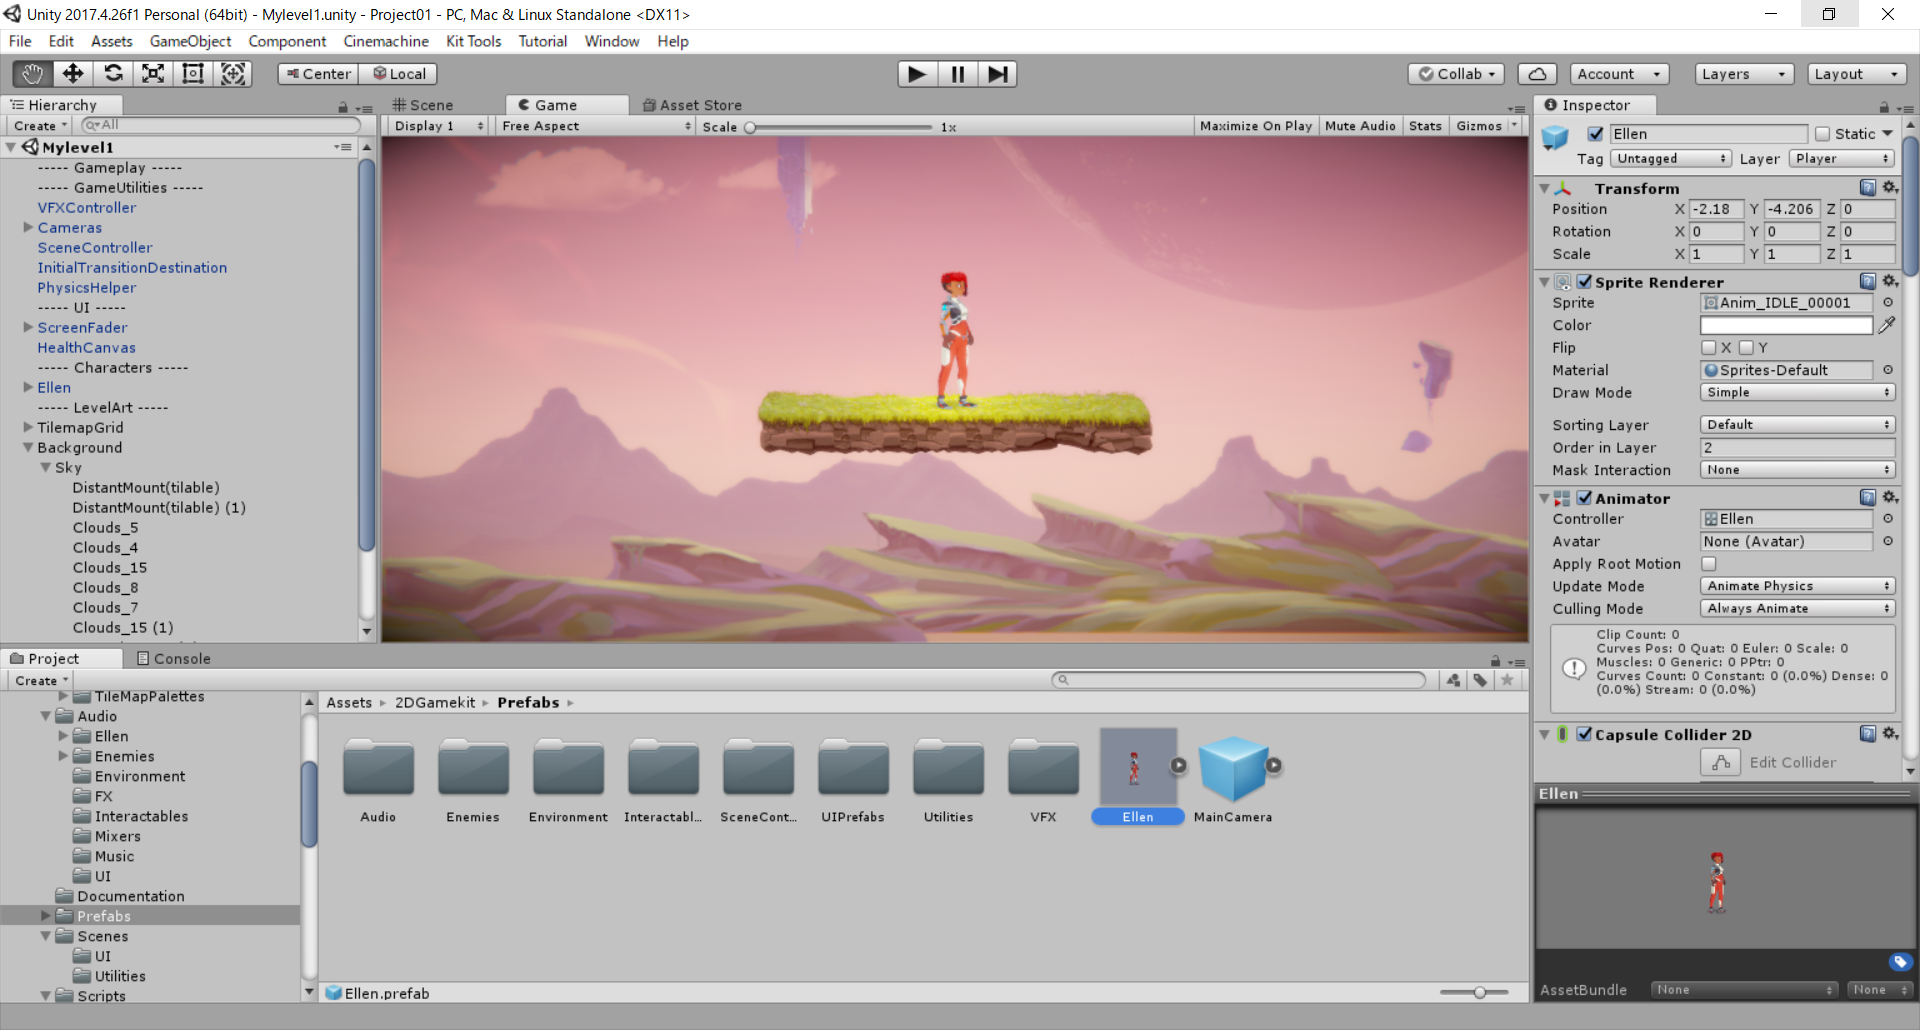Screen dimensions: 1920x1030
Task: Click the asset label tag icon in preview
Action: click(1900, 962)
